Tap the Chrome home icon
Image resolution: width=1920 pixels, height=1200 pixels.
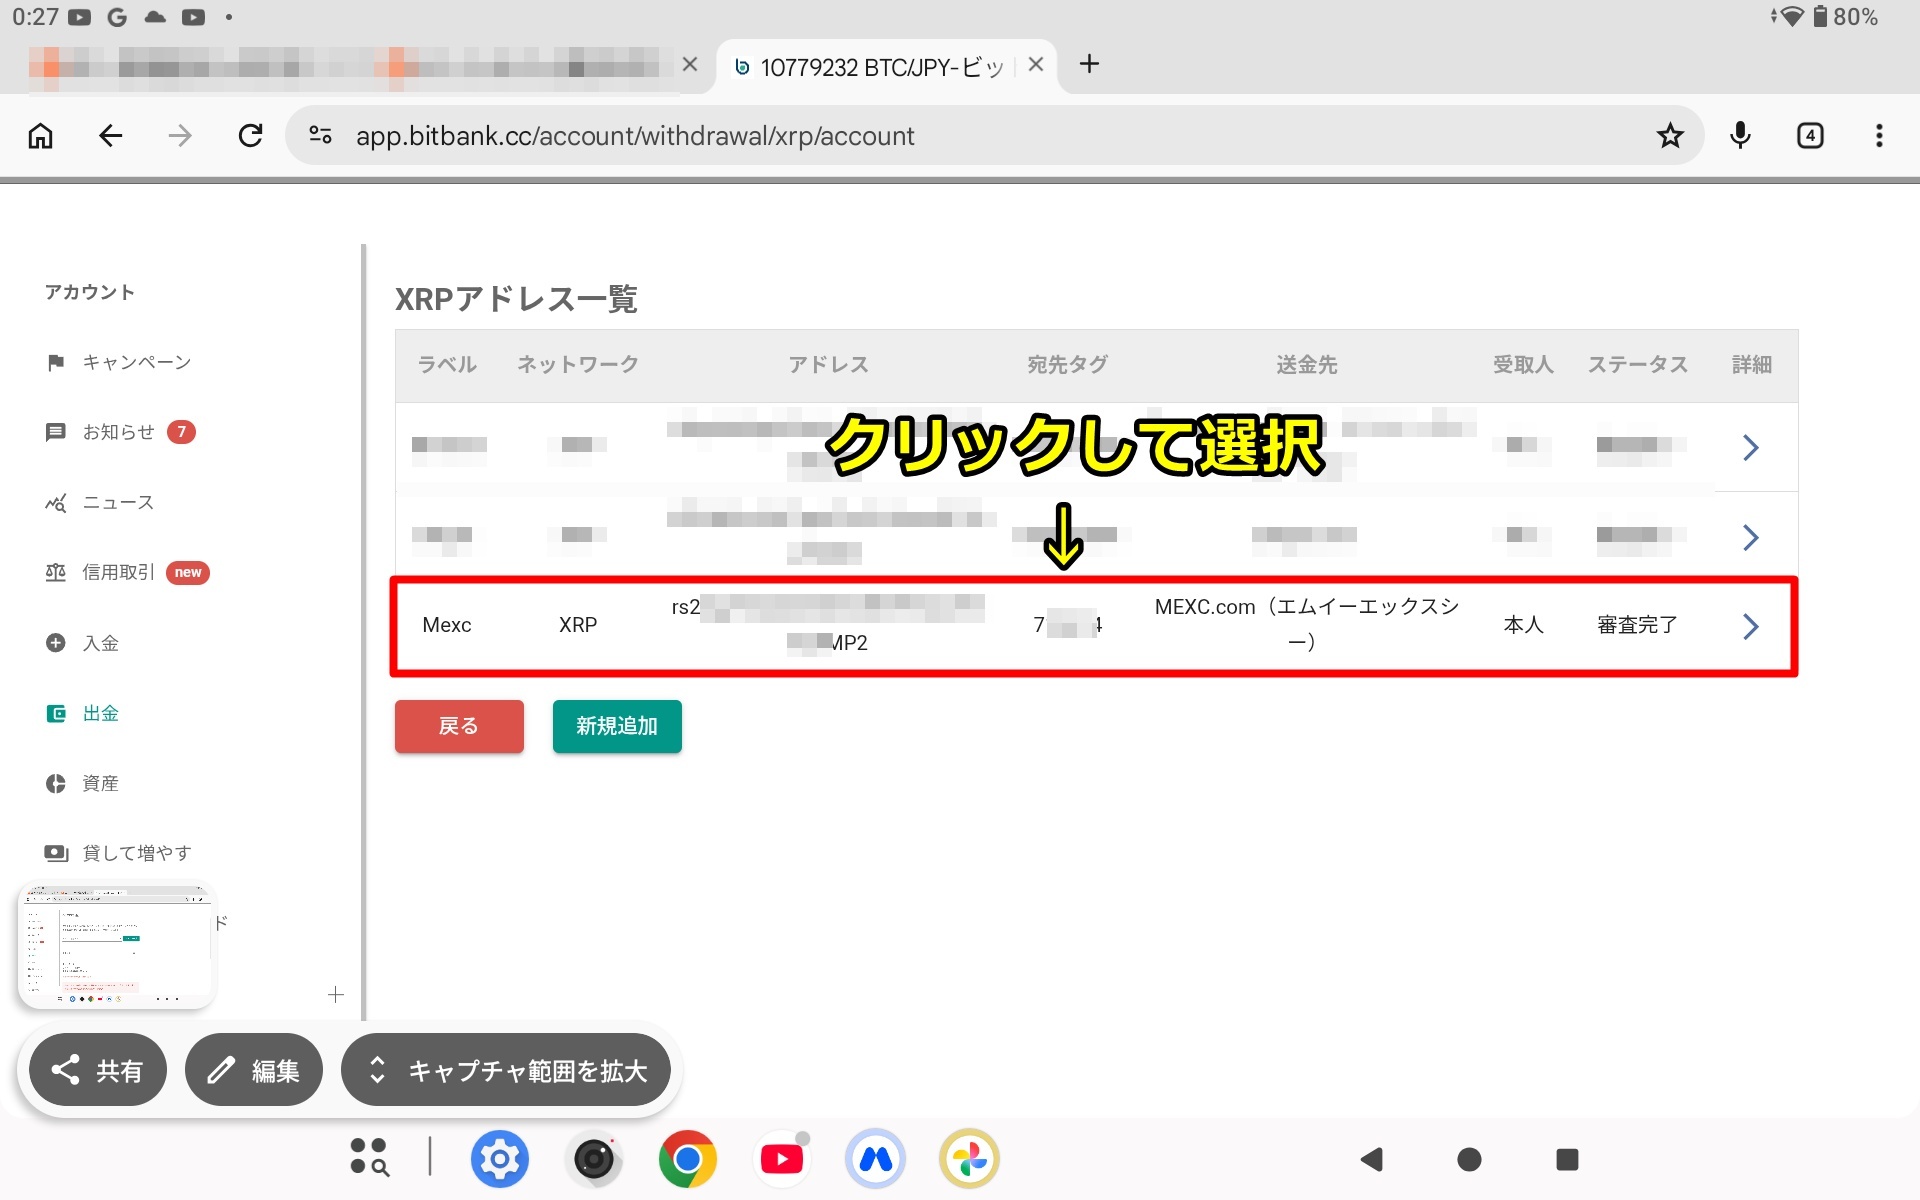click(40, 136)
